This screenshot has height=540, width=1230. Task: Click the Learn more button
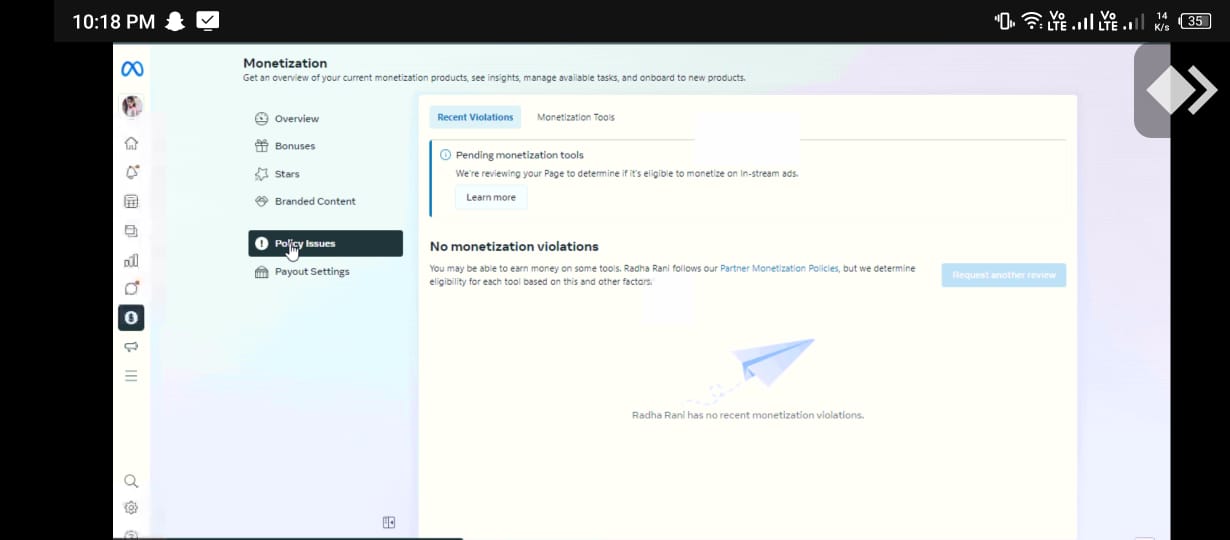(x=491, y=197)
